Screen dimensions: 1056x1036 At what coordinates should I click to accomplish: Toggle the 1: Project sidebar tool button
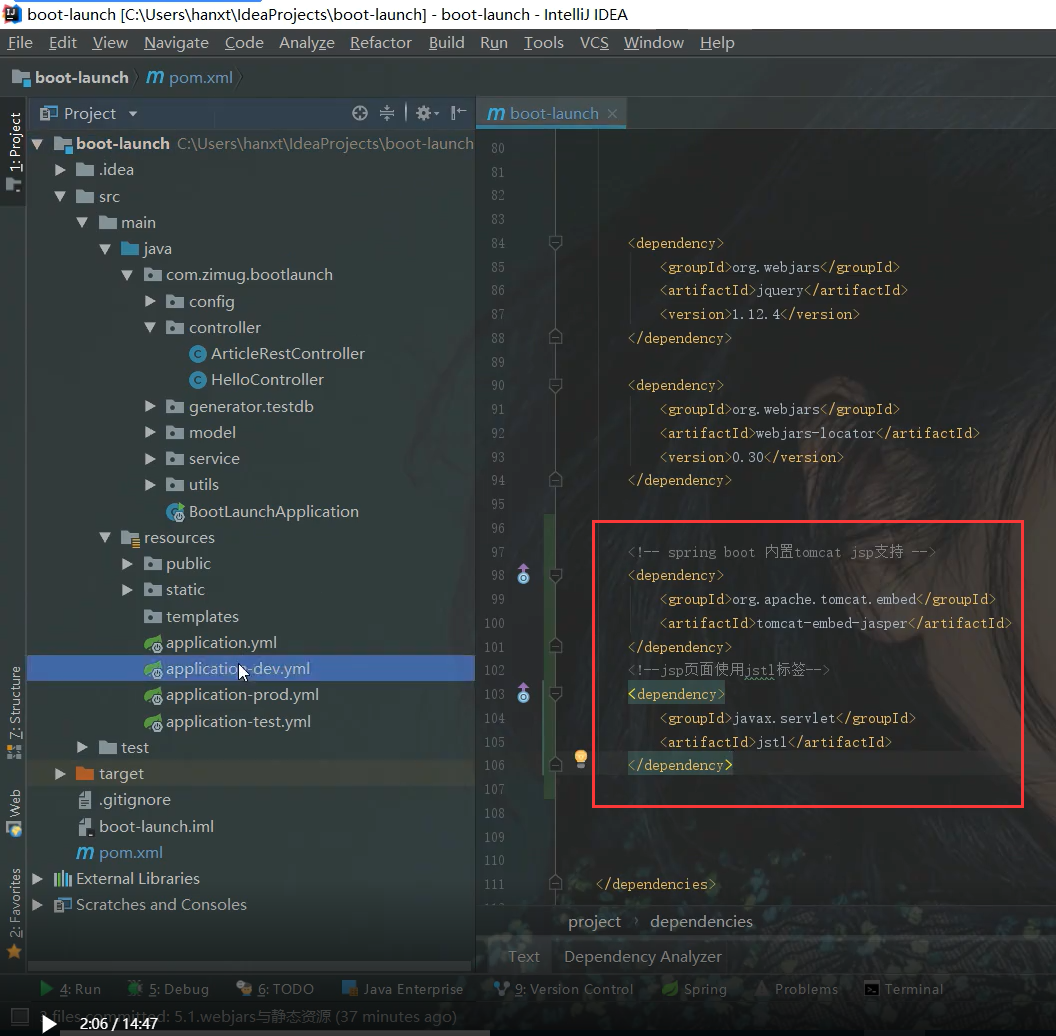pos(14,151)
